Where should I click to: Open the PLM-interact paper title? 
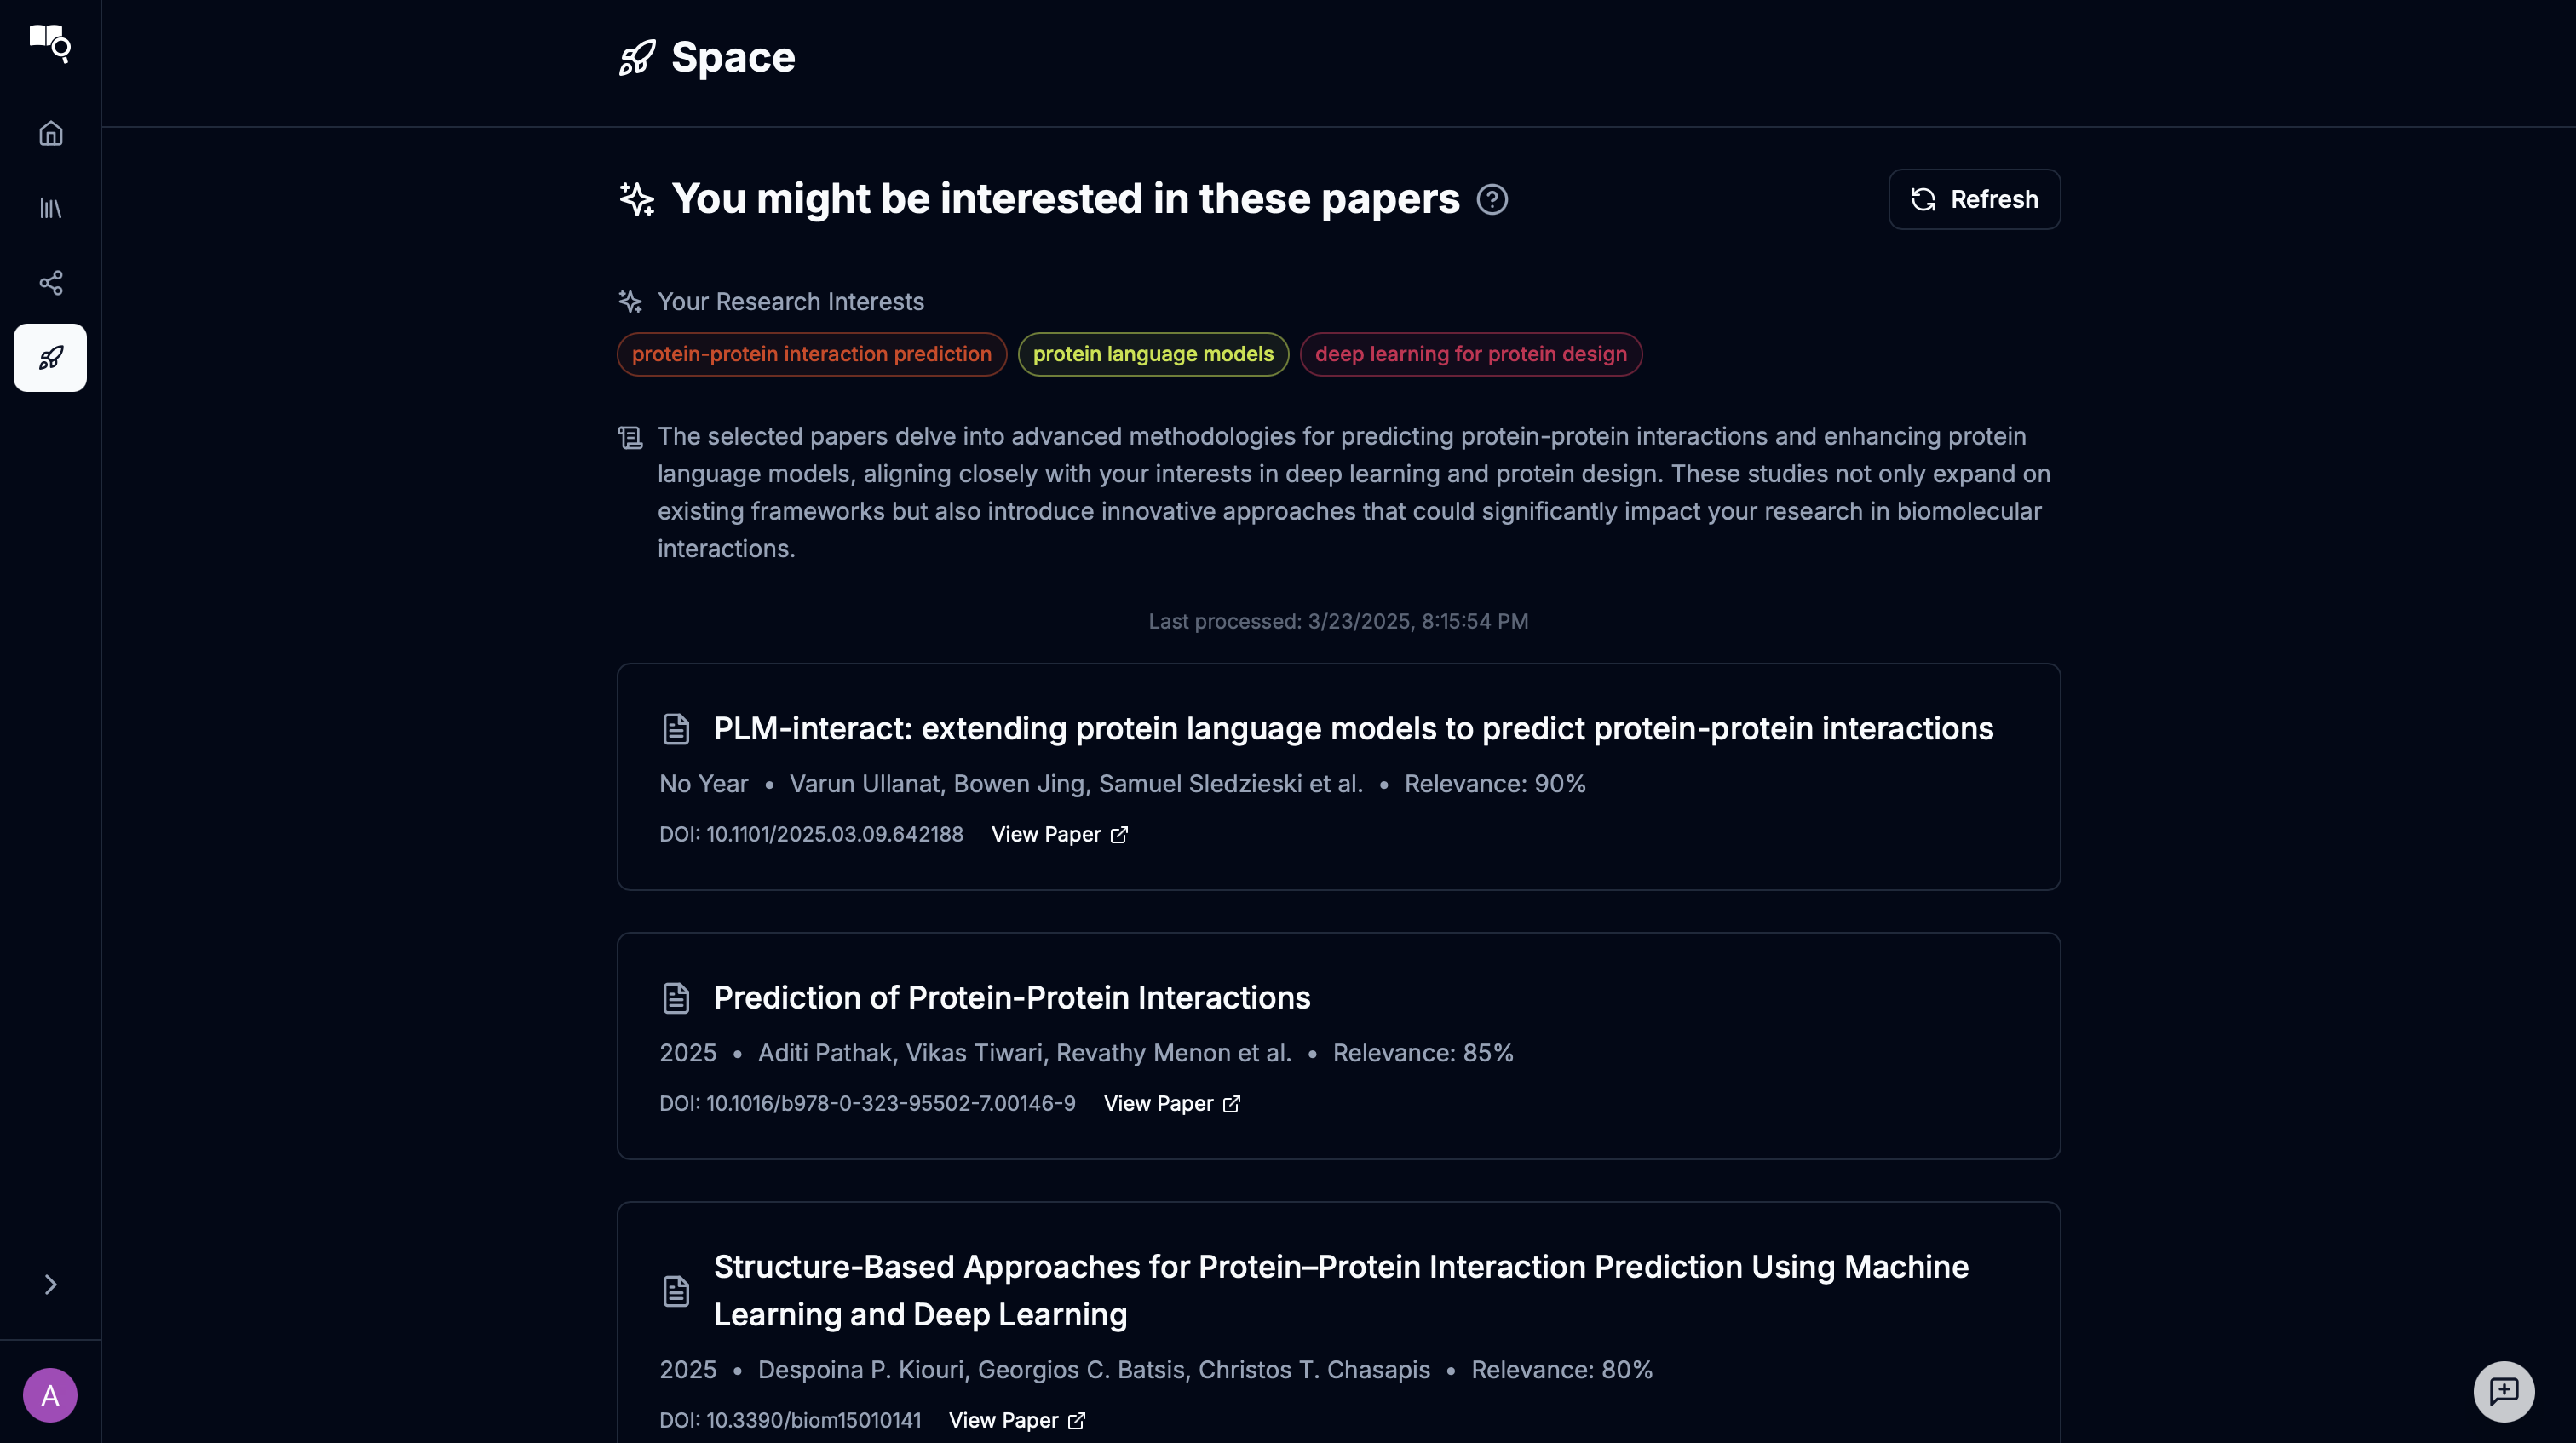[x=1353, y=729]
